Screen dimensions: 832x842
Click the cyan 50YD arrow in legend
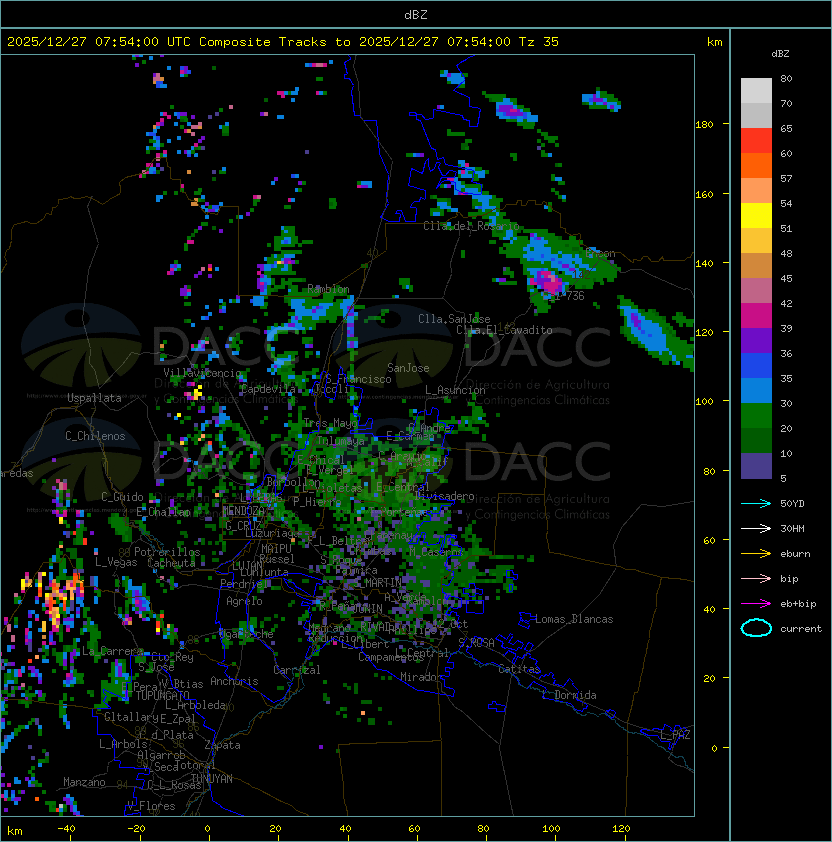click(756, 503)
